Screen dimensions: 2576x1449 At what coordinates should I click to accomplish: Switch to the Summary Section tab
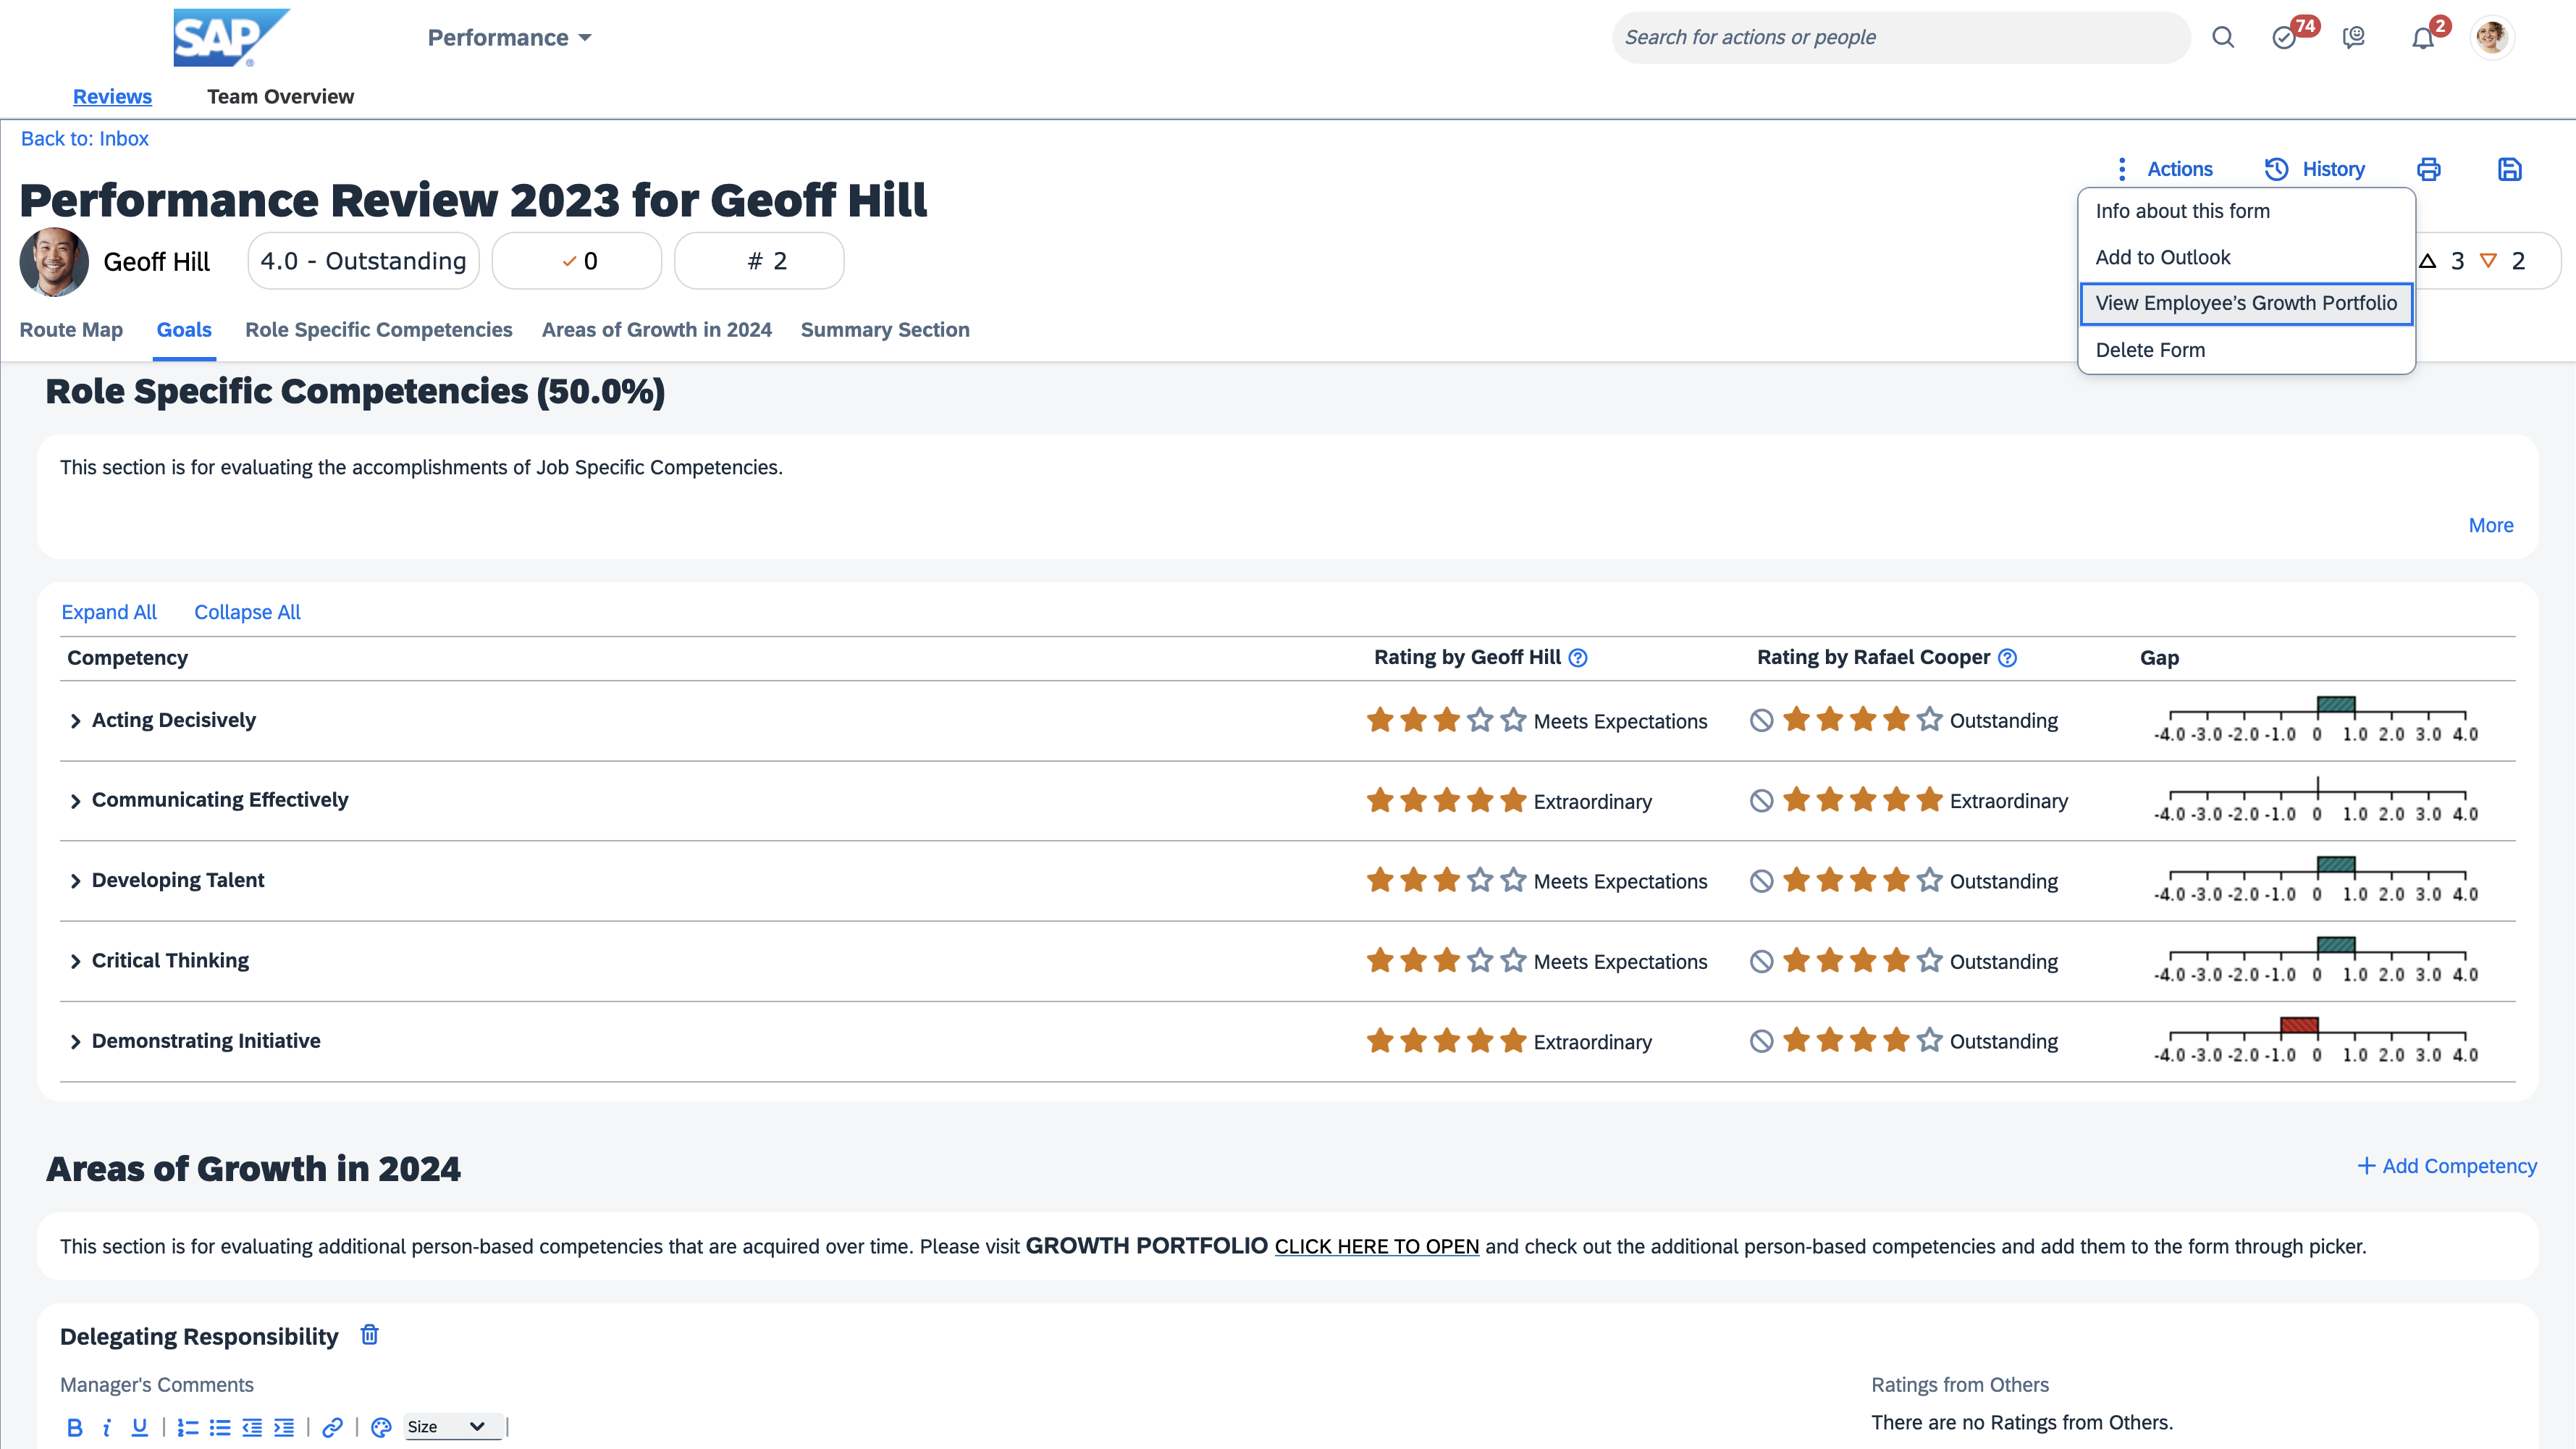(884, 329)
